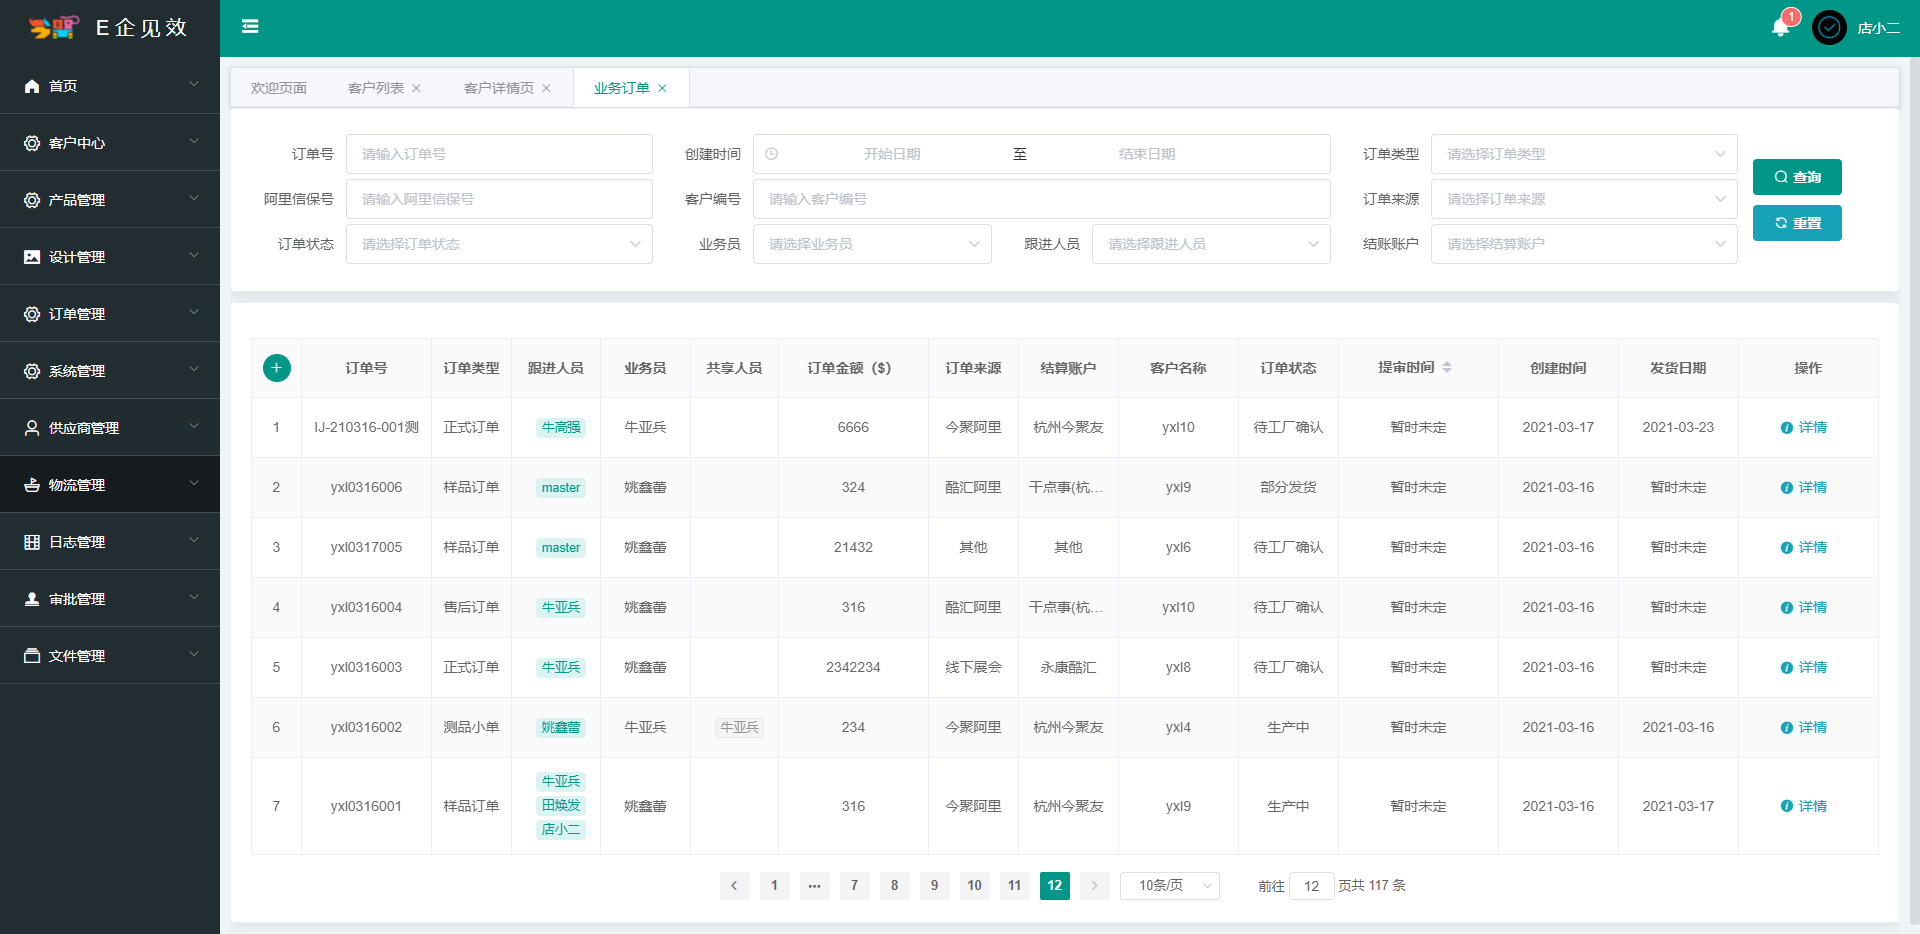This screenshot has height=934, width=1920.
Task: Switch to the 客户详情页 tab
Action: tap(498, 89)
